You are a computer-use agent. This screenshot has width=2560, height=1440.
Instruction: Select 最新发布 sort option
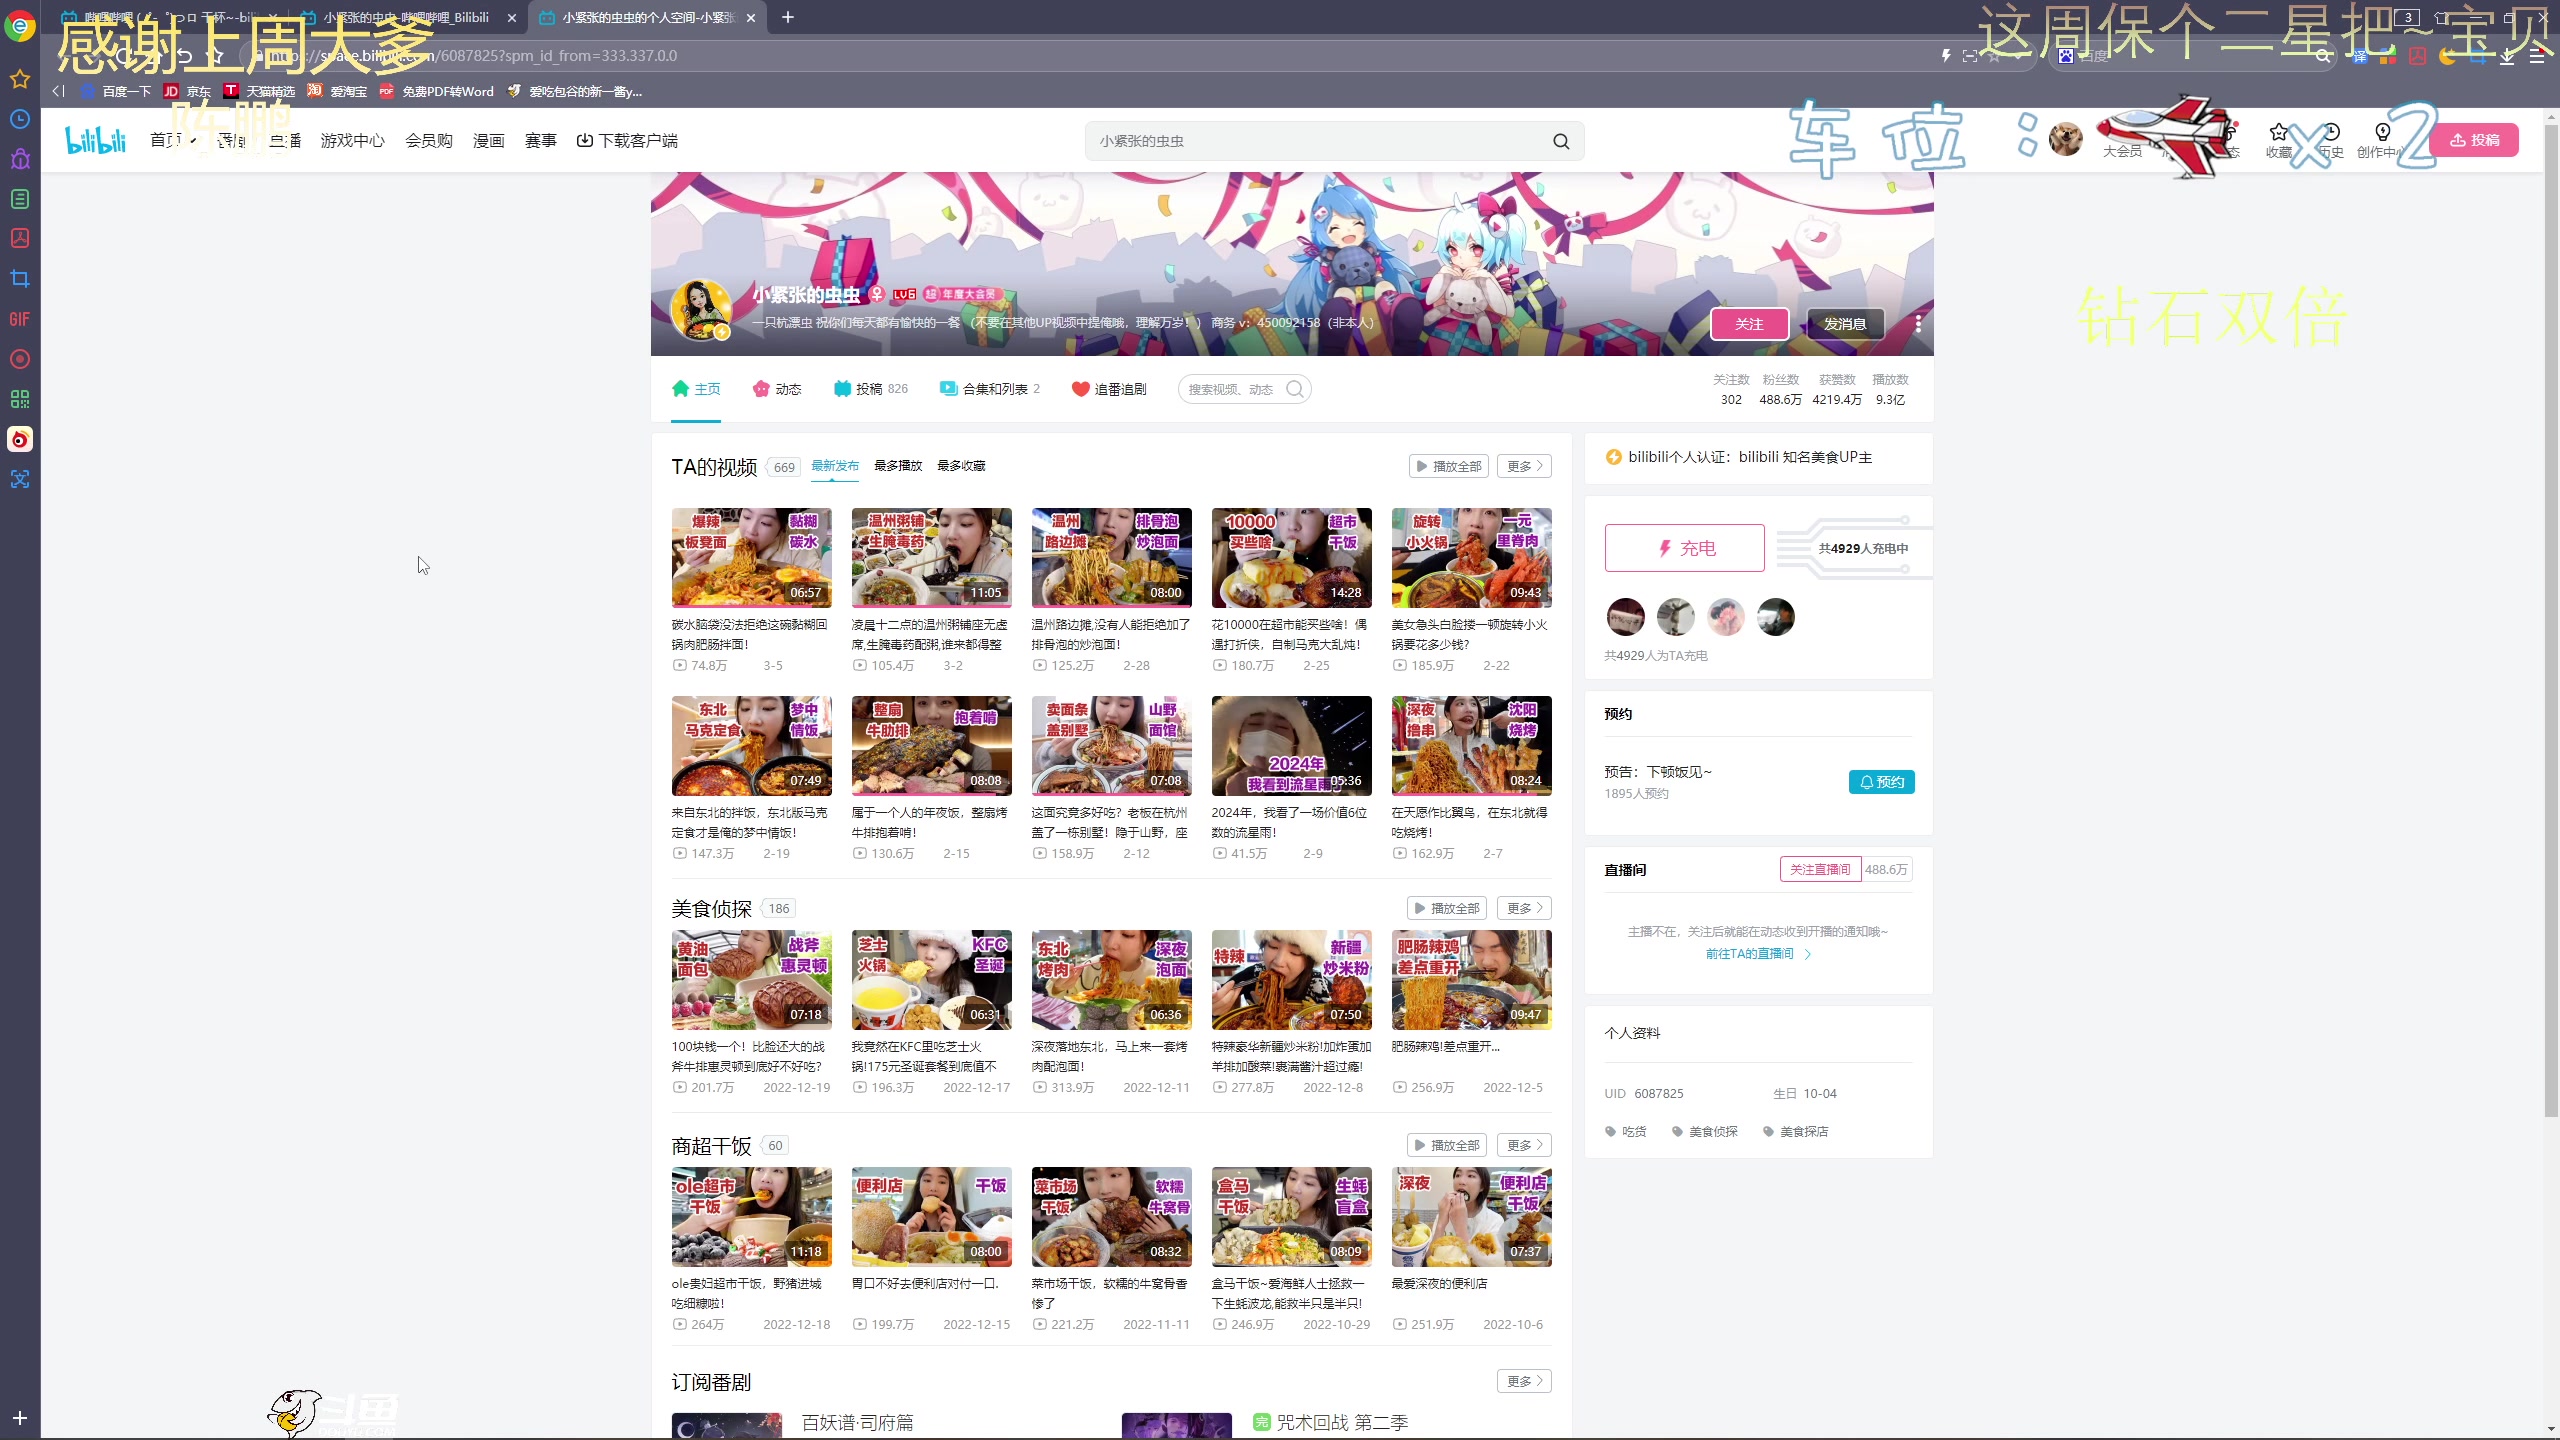pyautogui.click(x=835, y=466)
